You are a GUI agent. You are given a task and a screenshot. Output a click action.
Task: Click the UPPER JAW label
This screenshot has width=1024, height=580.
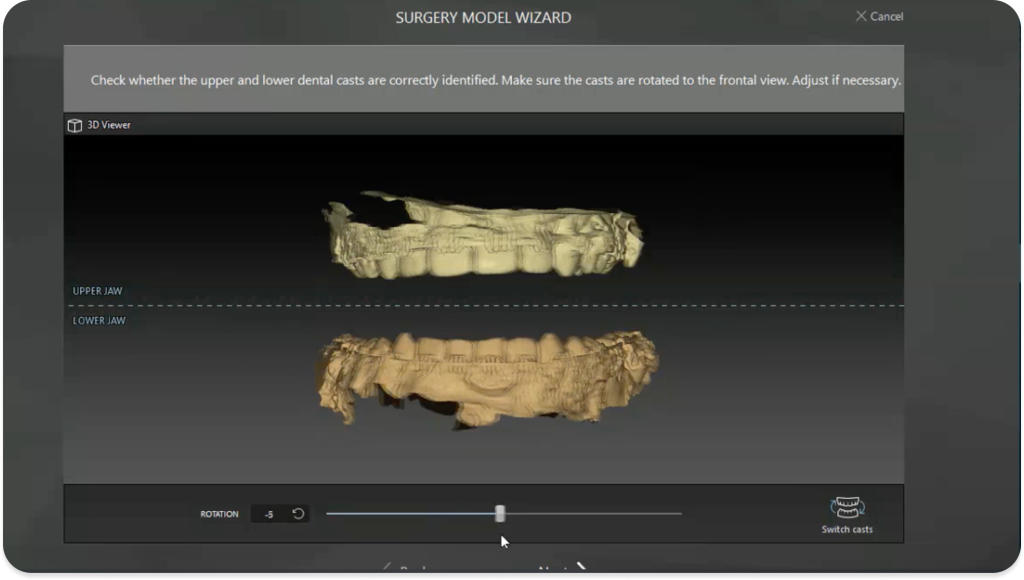click(x=98, y=291)
